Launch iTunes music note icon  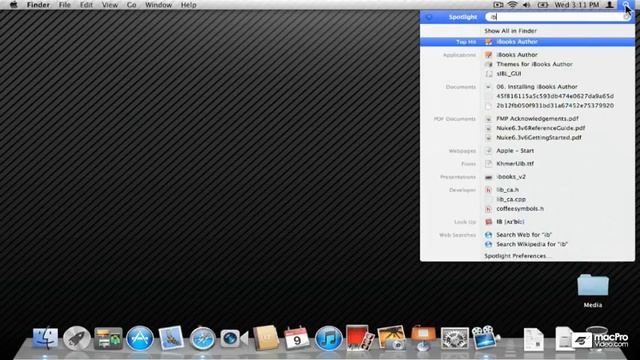pos(329,338)
